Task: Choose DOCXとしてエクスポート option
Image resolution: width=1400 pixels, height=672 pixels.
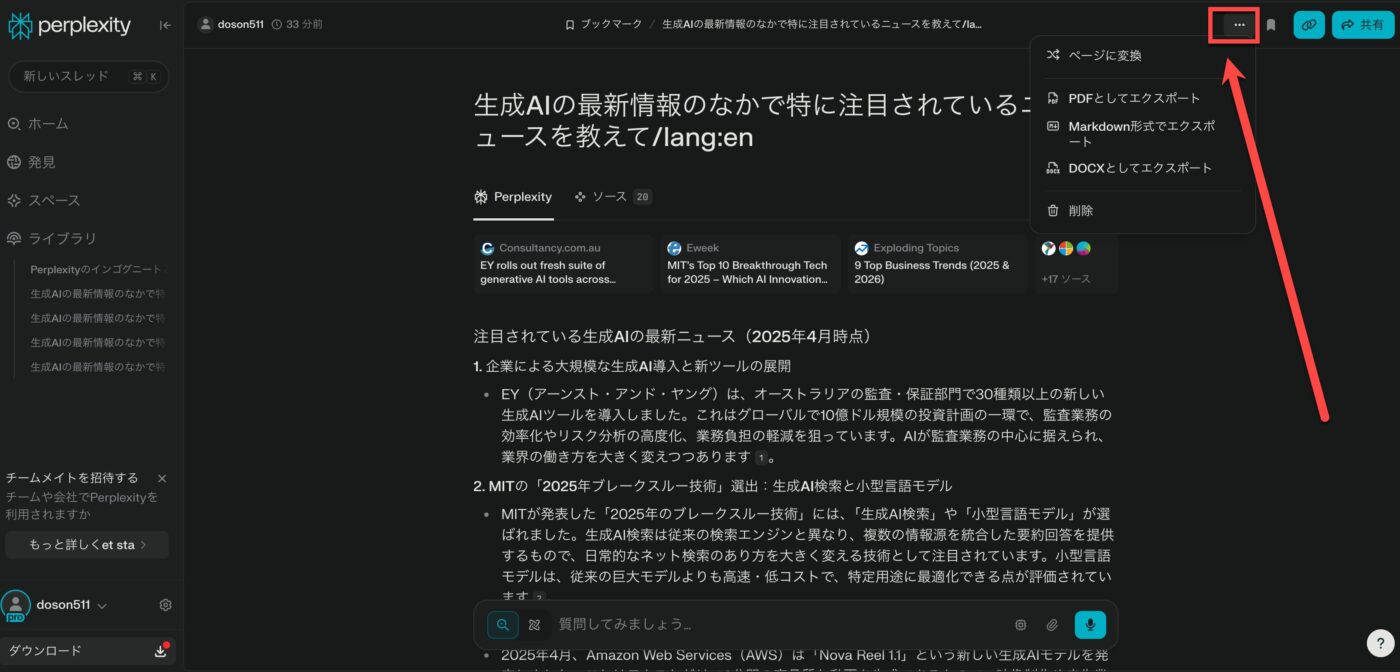Action: pos(1139,168)
